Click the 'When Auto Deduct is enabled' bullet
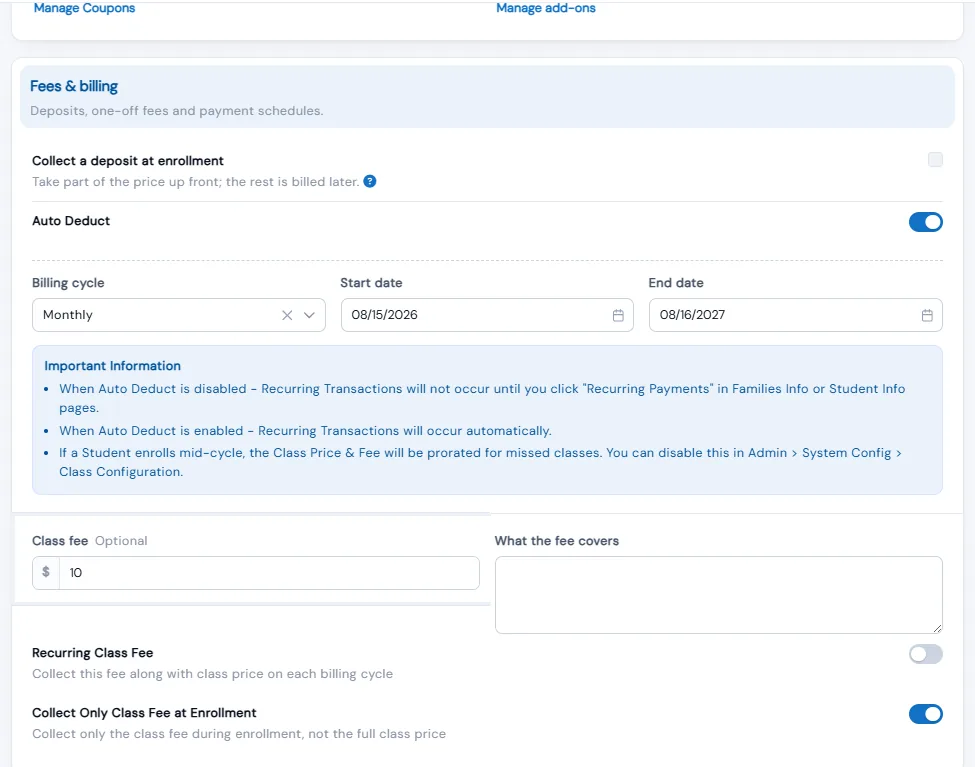 (x=305, y=430)
